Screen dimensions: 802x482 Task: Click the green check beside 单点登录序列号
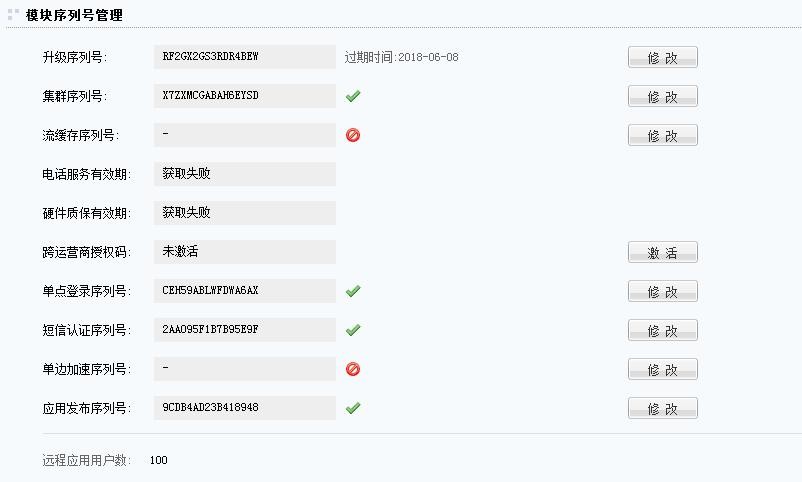(352, 291)
